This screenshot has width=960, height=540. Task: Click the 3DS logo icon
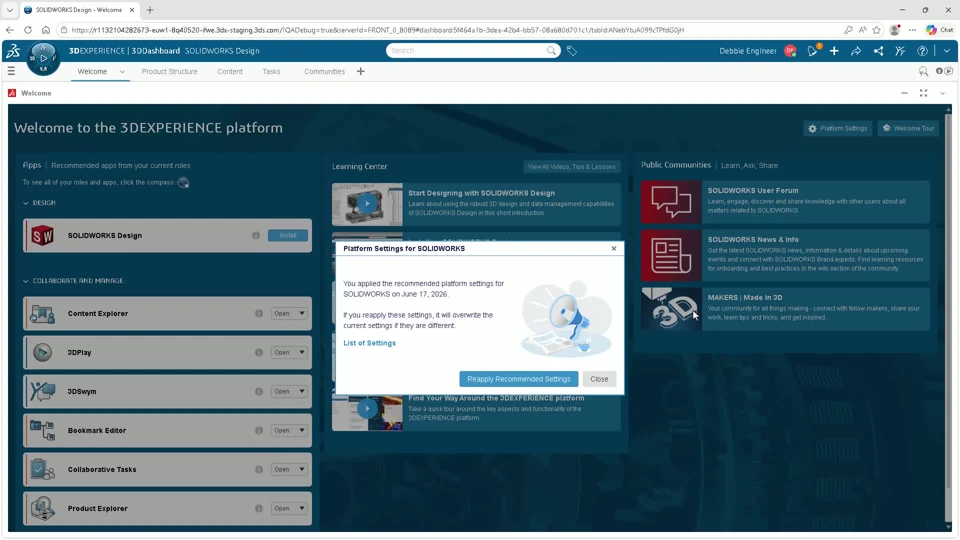tap(13, 51)
